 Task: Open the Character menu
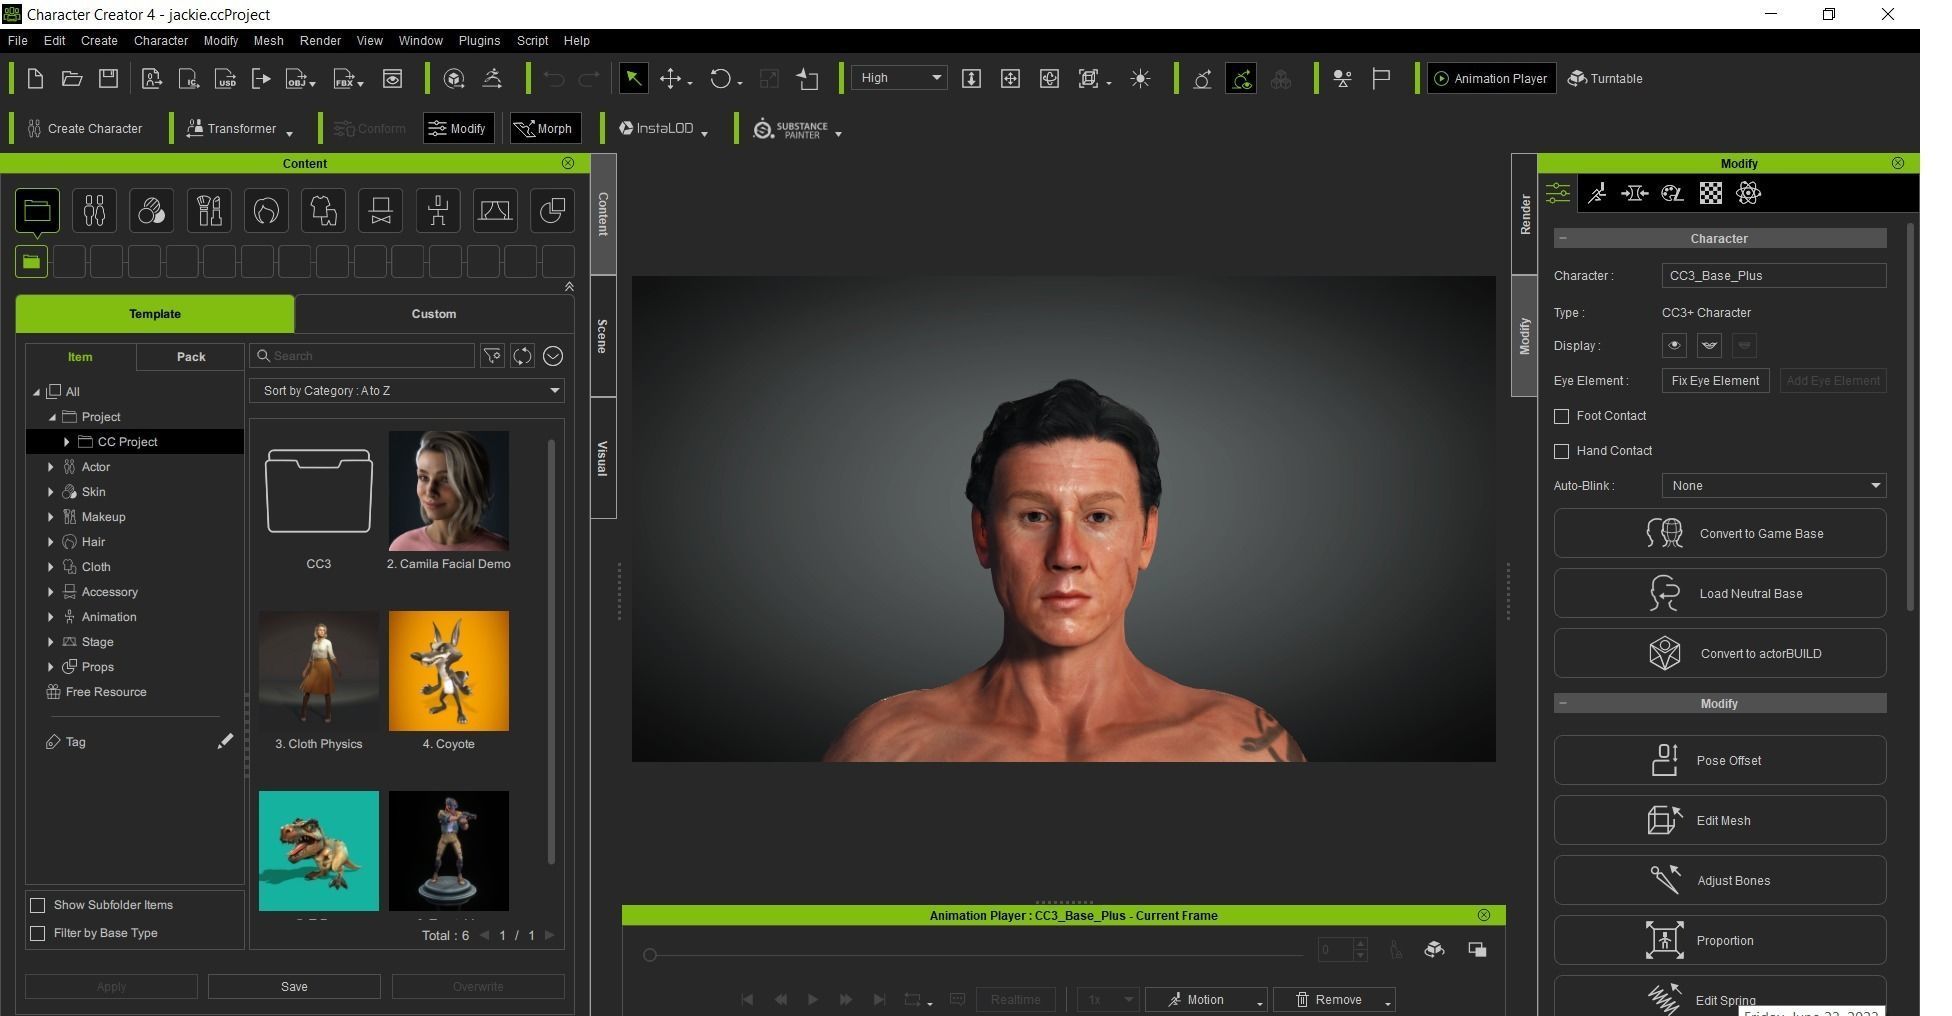pos(161,41)
